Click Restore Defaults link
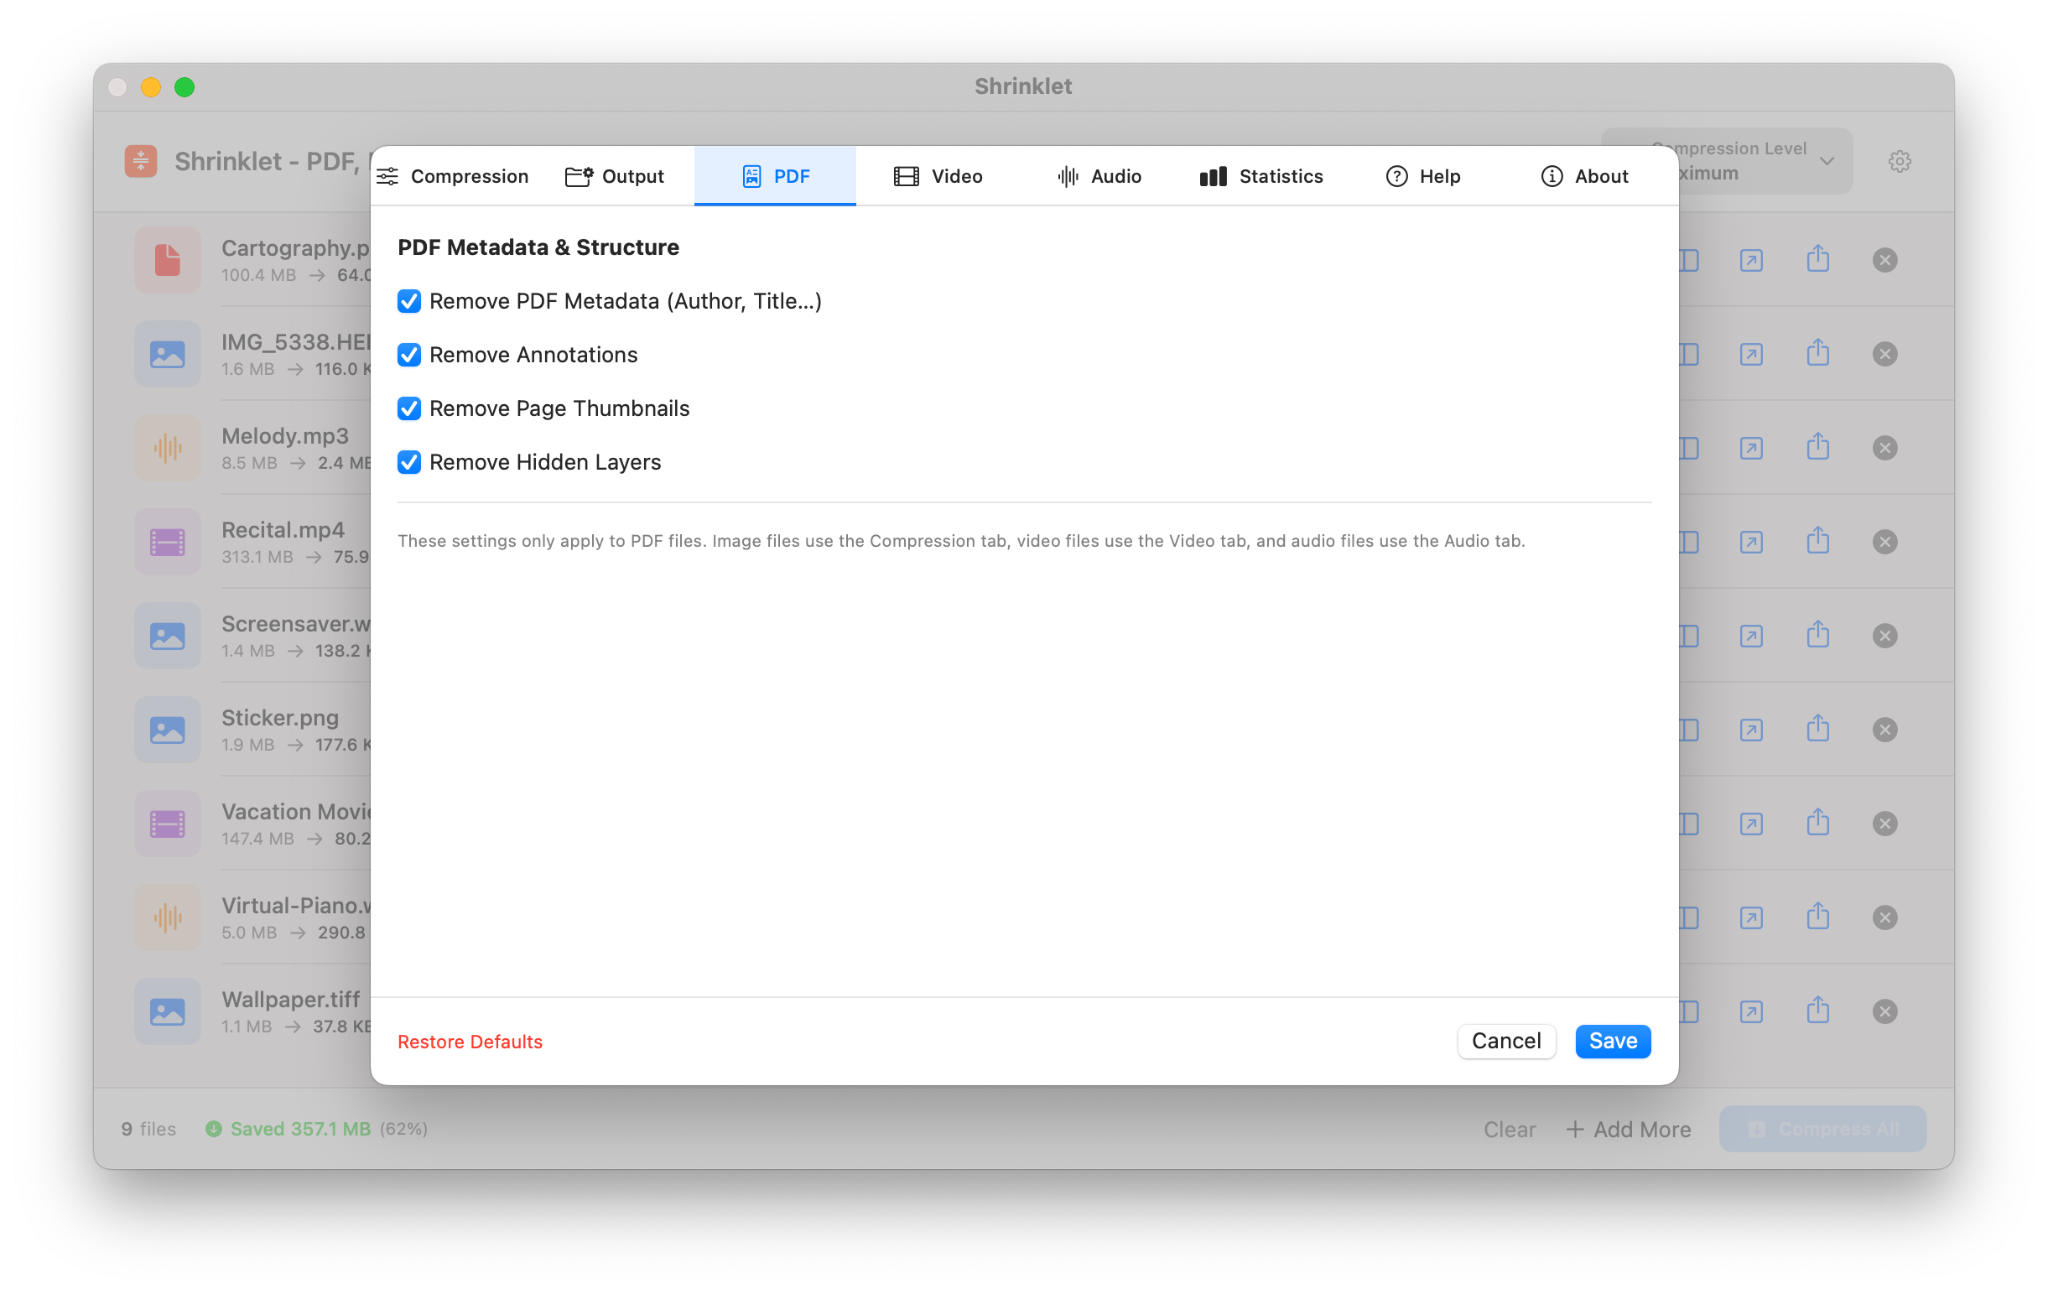This screenshot has height=1293, width=2048. pyautogui.click(x=470, y=1041)
